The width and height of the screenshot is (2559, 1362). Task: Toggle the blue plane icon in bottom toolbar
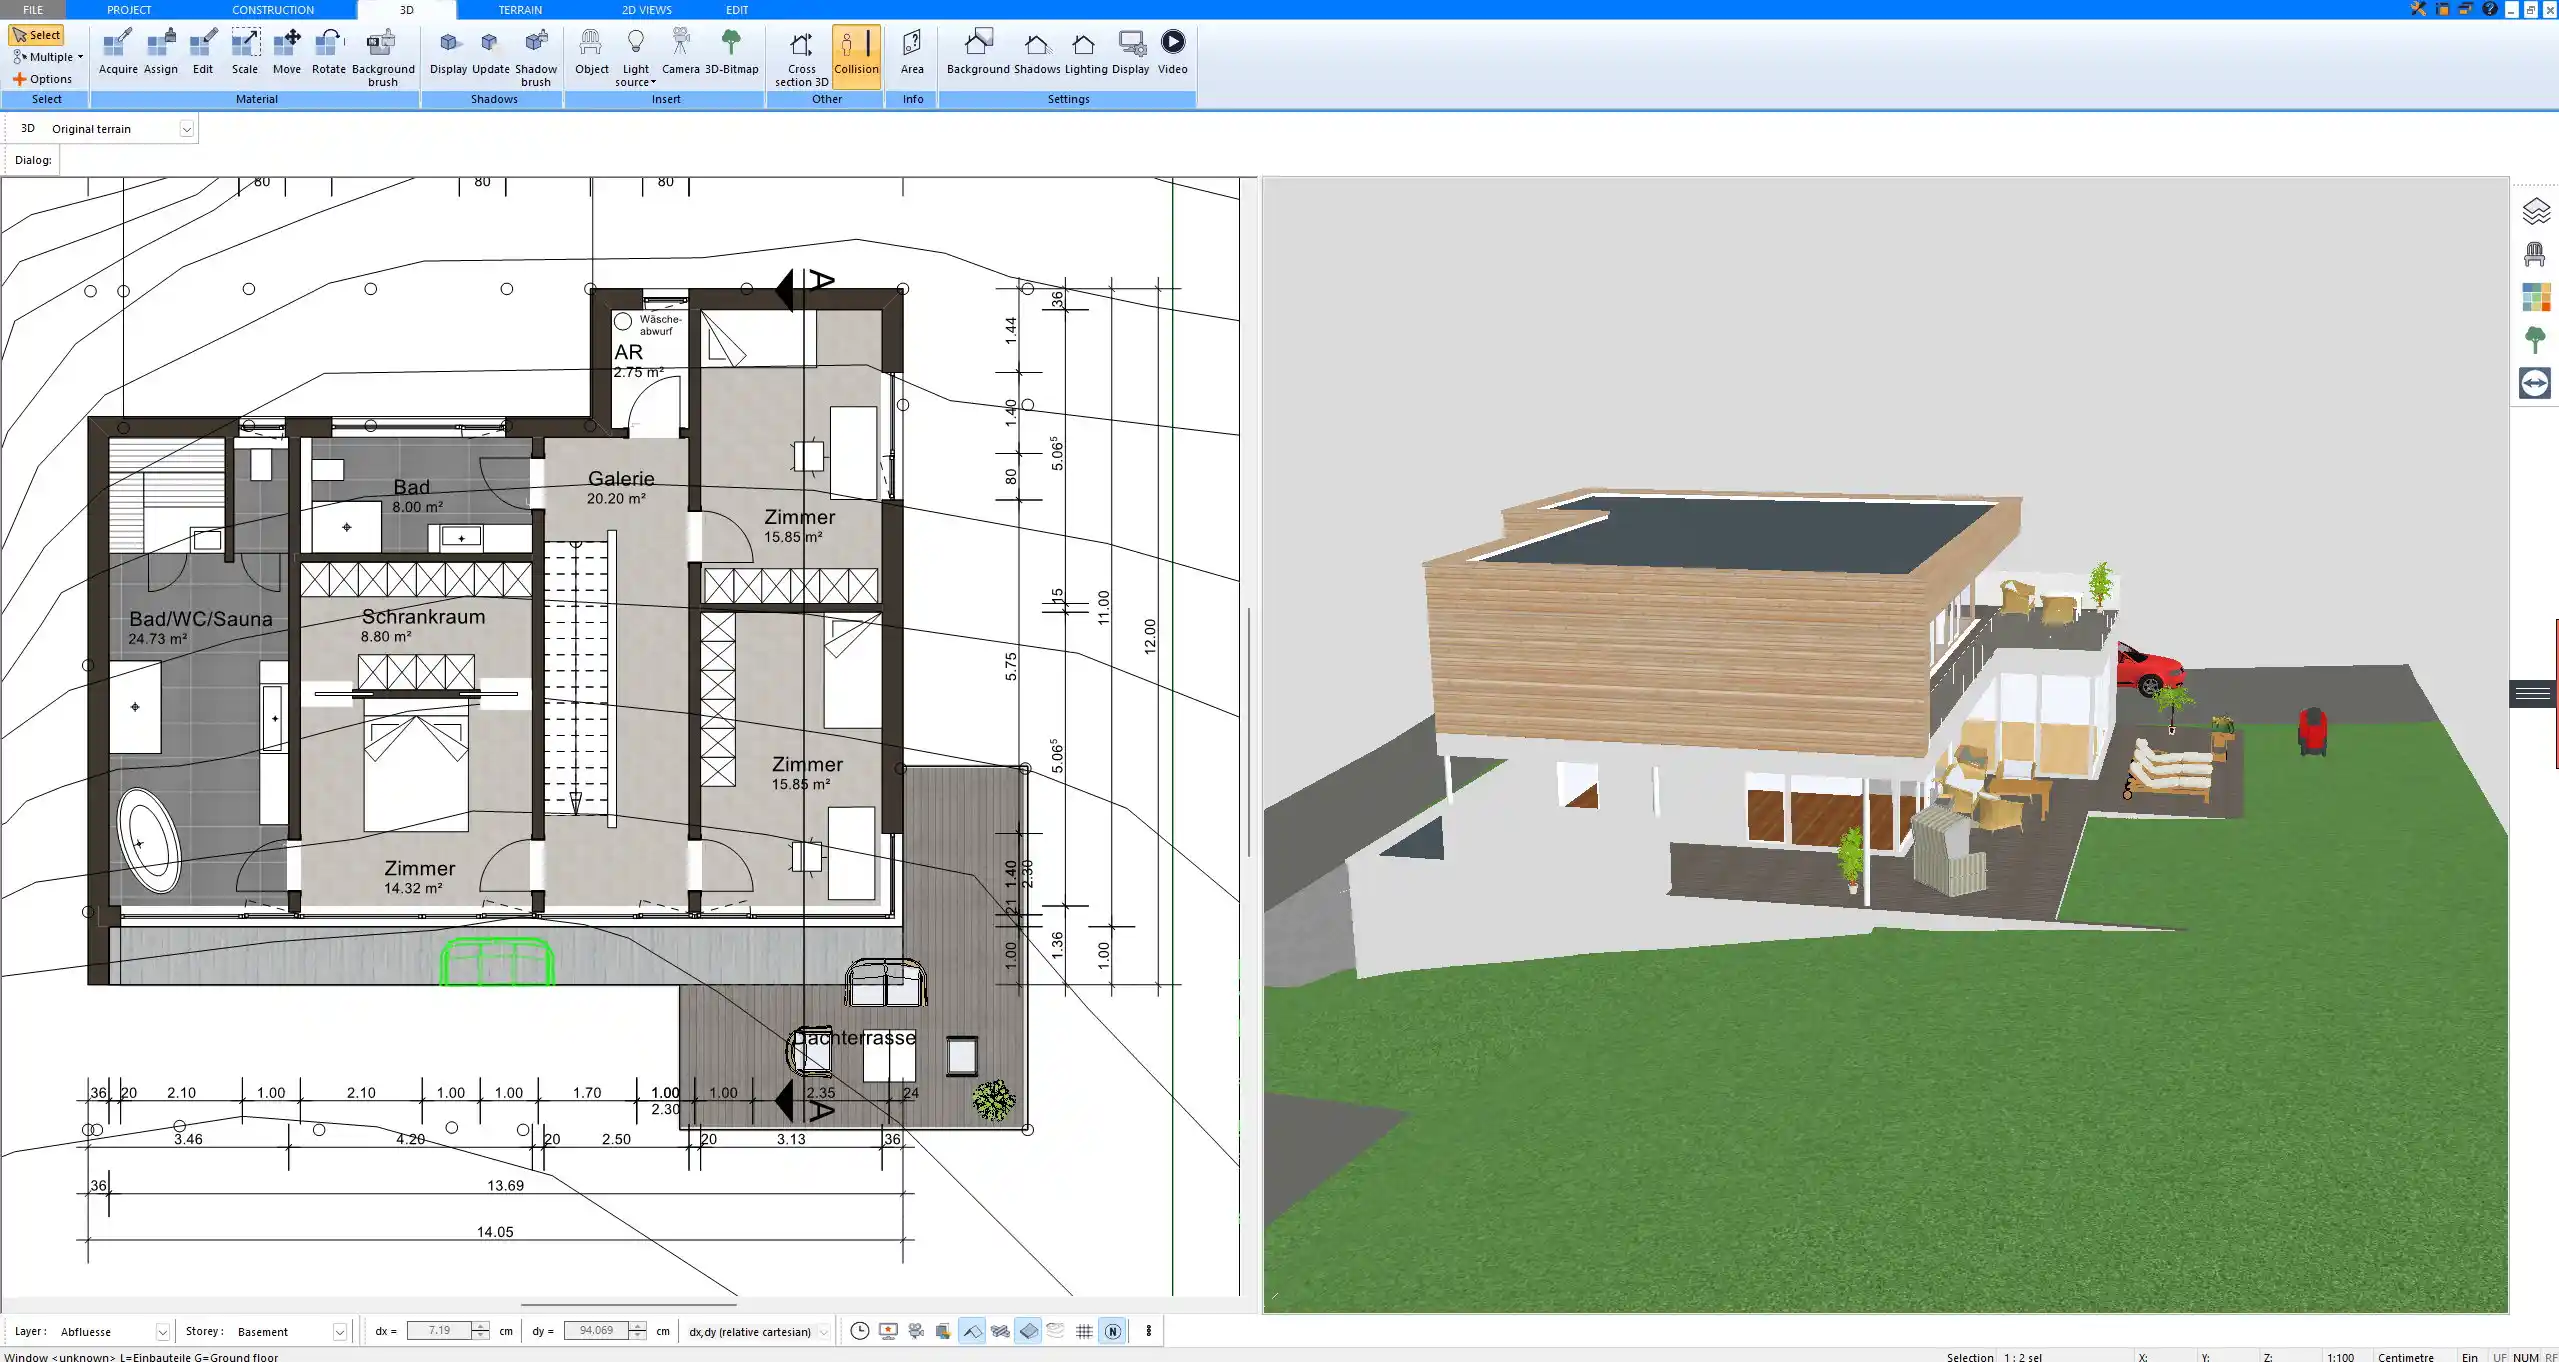pyautogui.click(x=1028, y=1331)
